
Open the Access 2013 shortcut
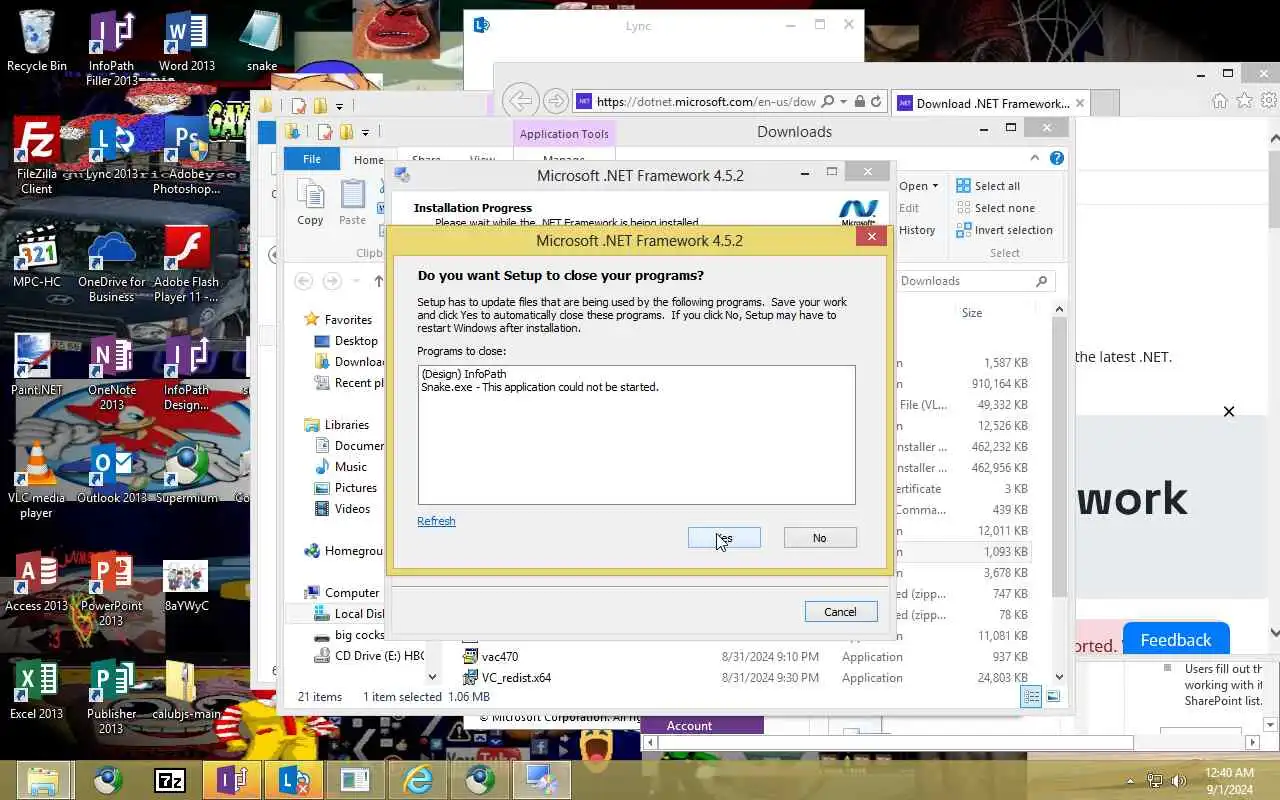tap(37, 580)
